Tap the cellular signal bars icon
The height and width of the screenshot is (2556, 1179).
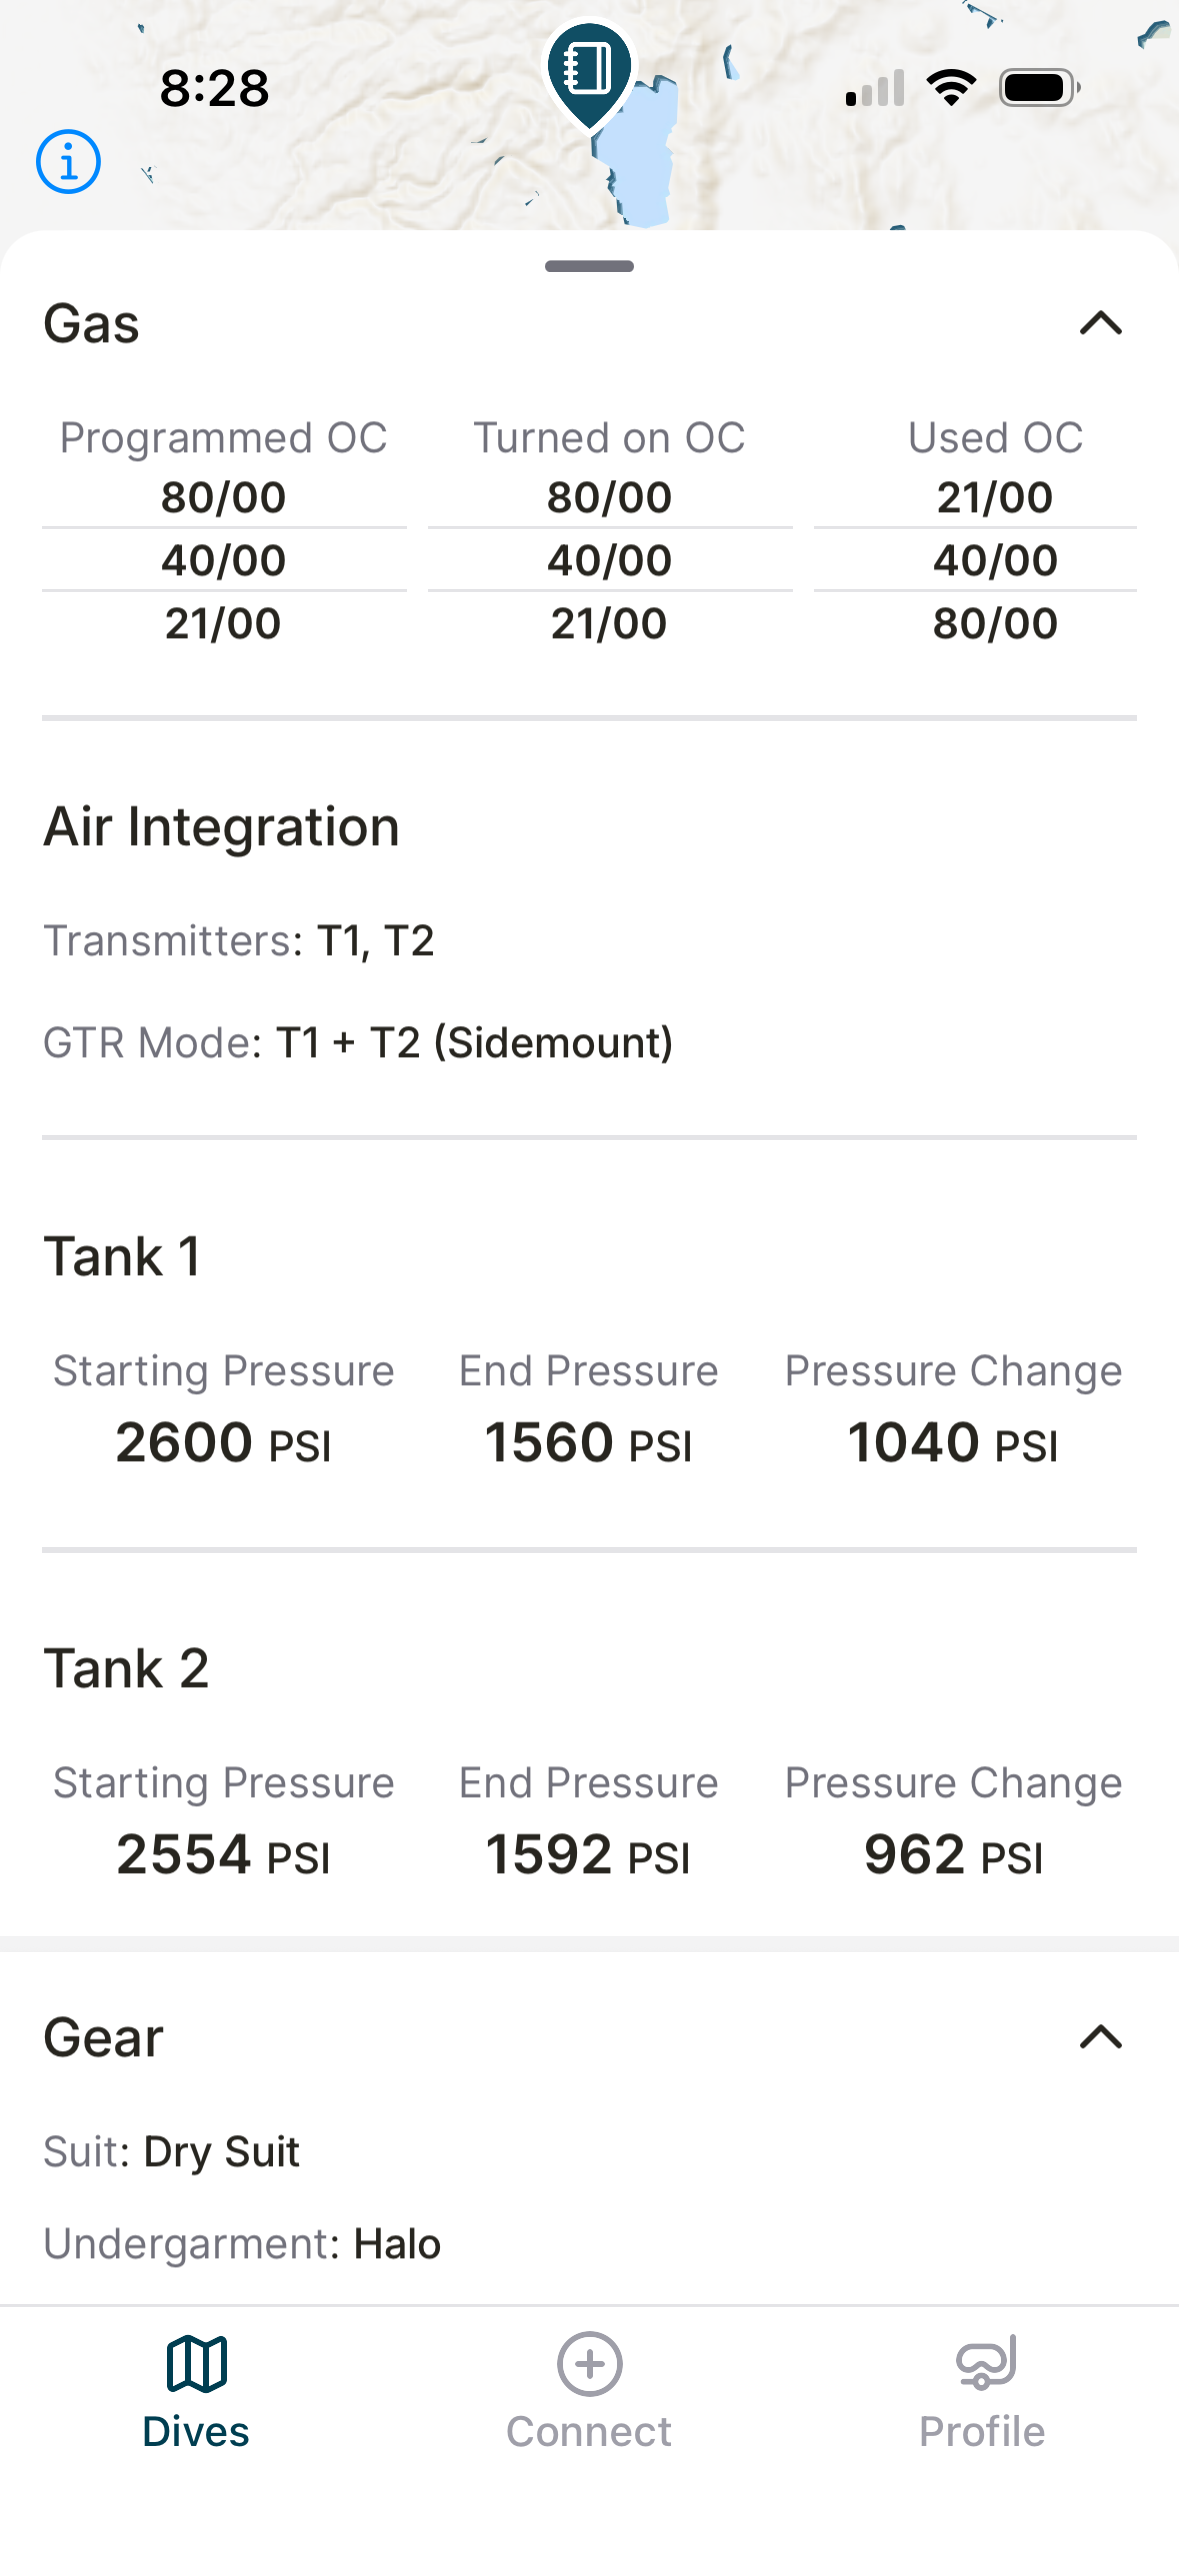(875, 88)
